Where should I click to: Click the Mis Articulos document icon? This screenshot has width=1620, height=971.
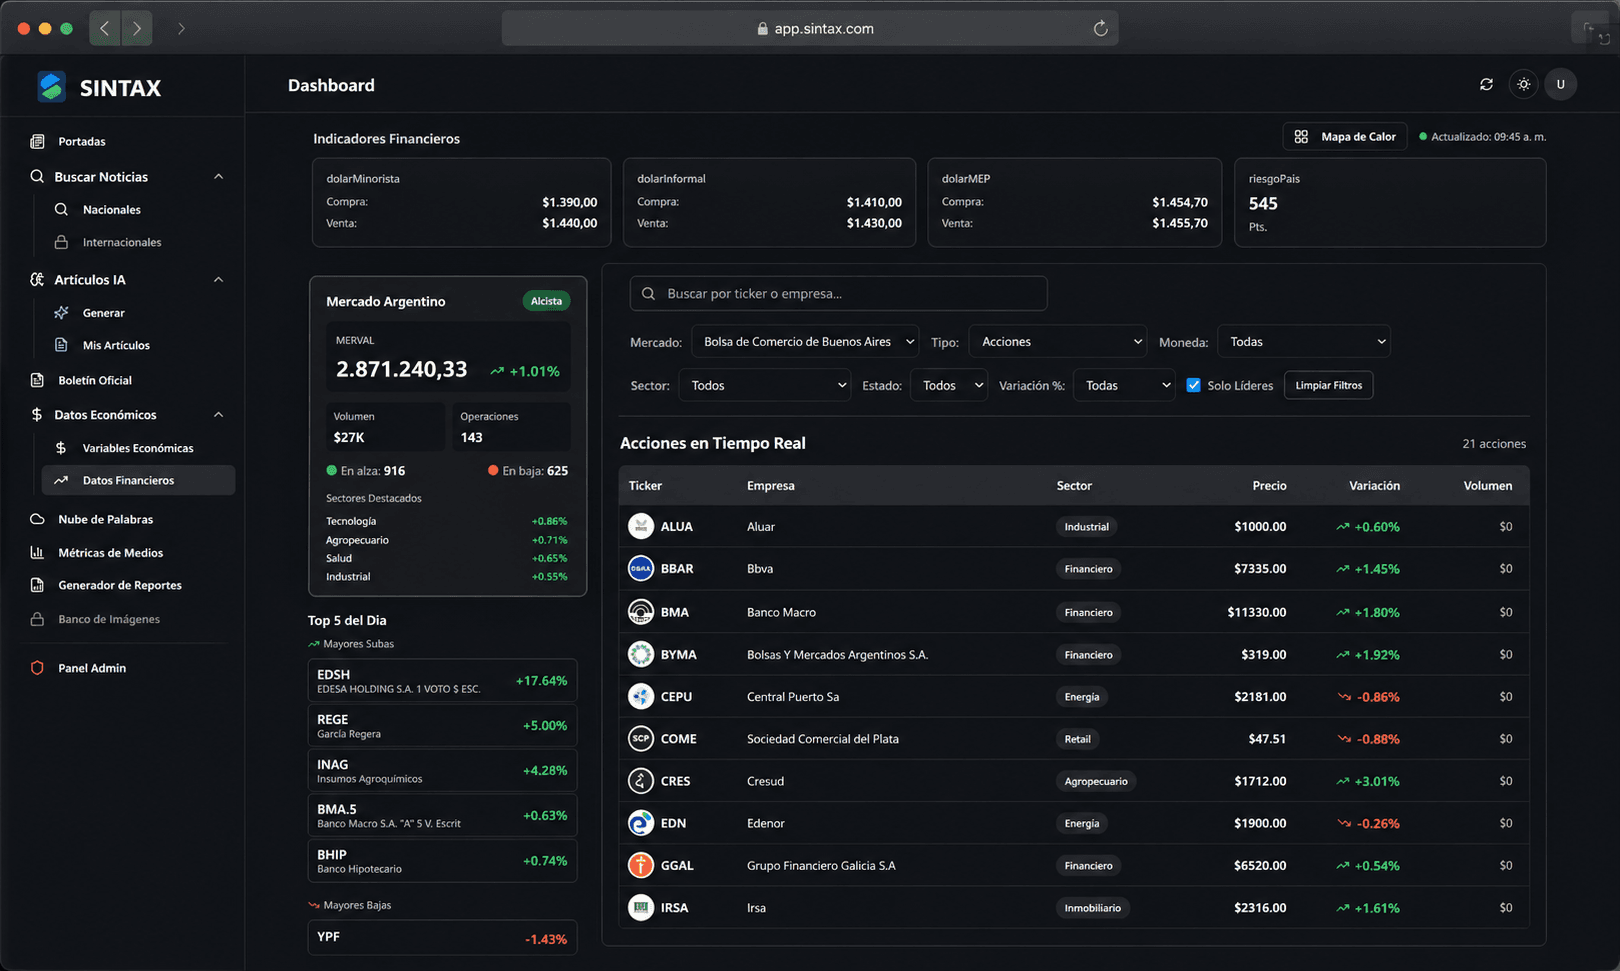click(61, 345)
